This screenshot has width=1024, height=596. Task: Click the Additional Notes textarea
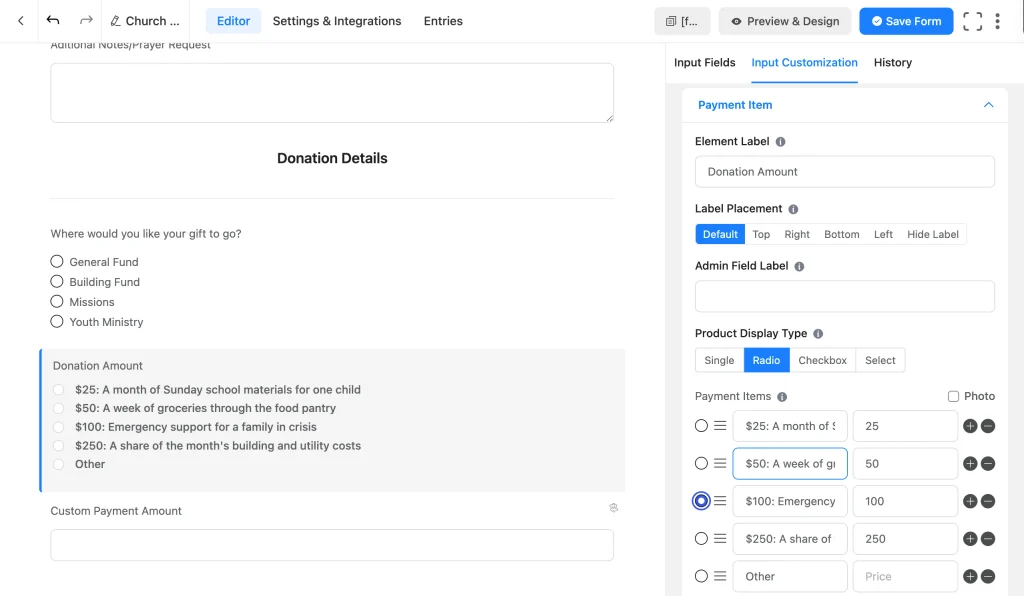click(332, 93)
